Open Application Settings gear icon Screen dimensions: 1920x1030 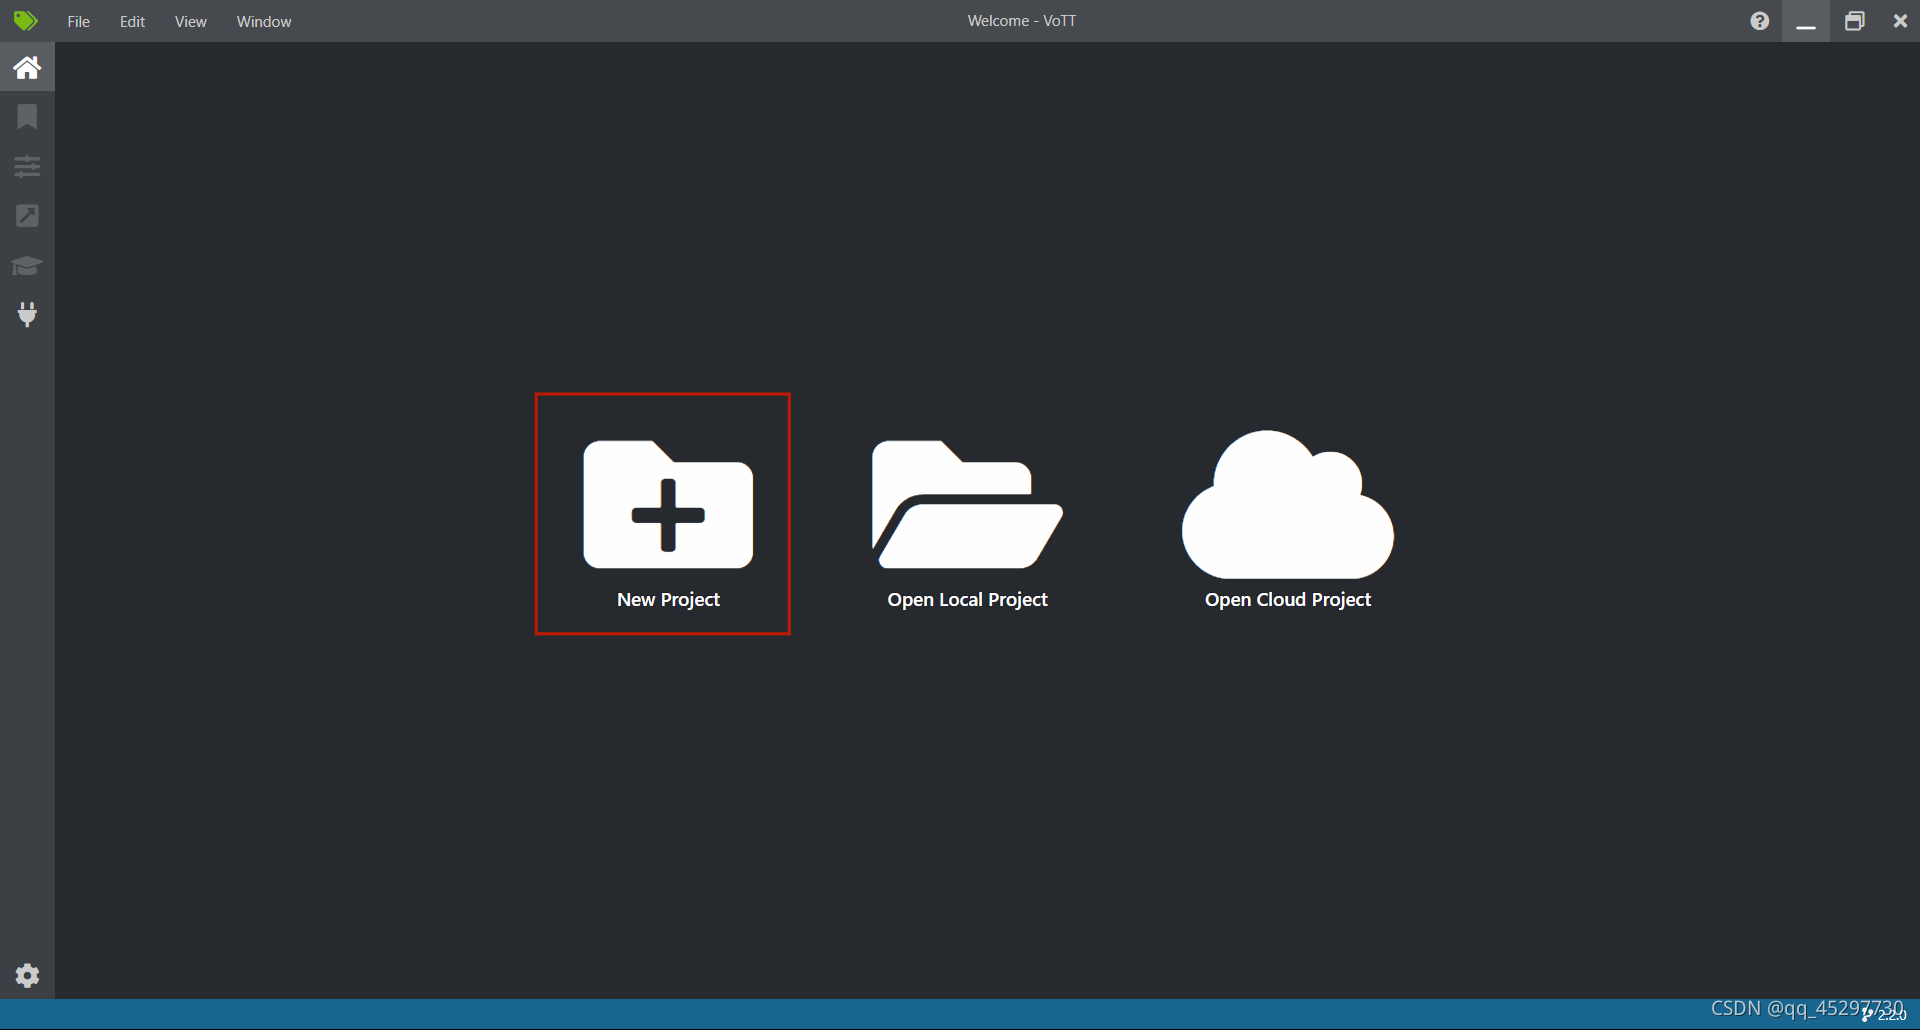[27, 975]
